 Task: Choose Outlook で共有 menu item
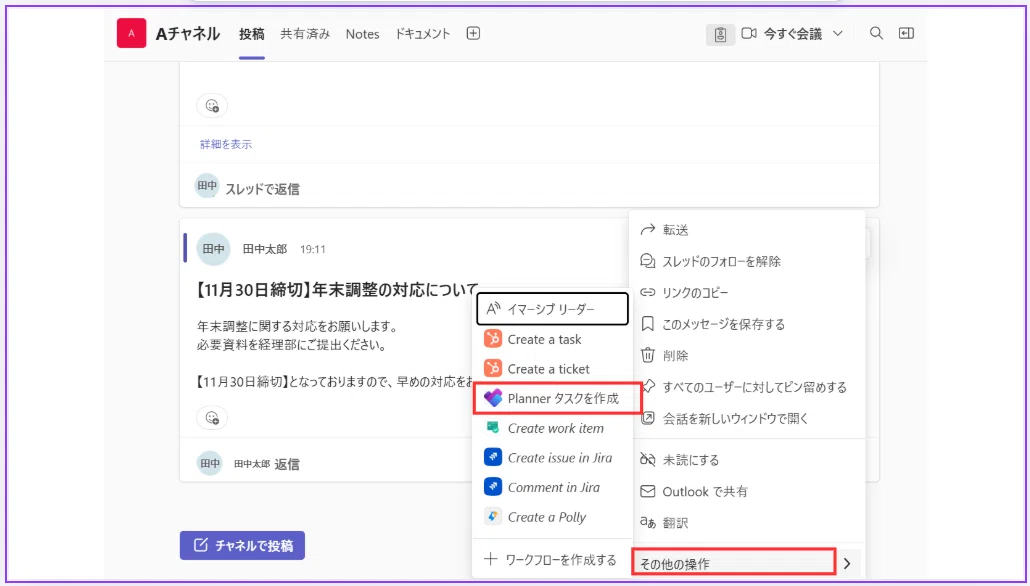[x=747, y=491]
